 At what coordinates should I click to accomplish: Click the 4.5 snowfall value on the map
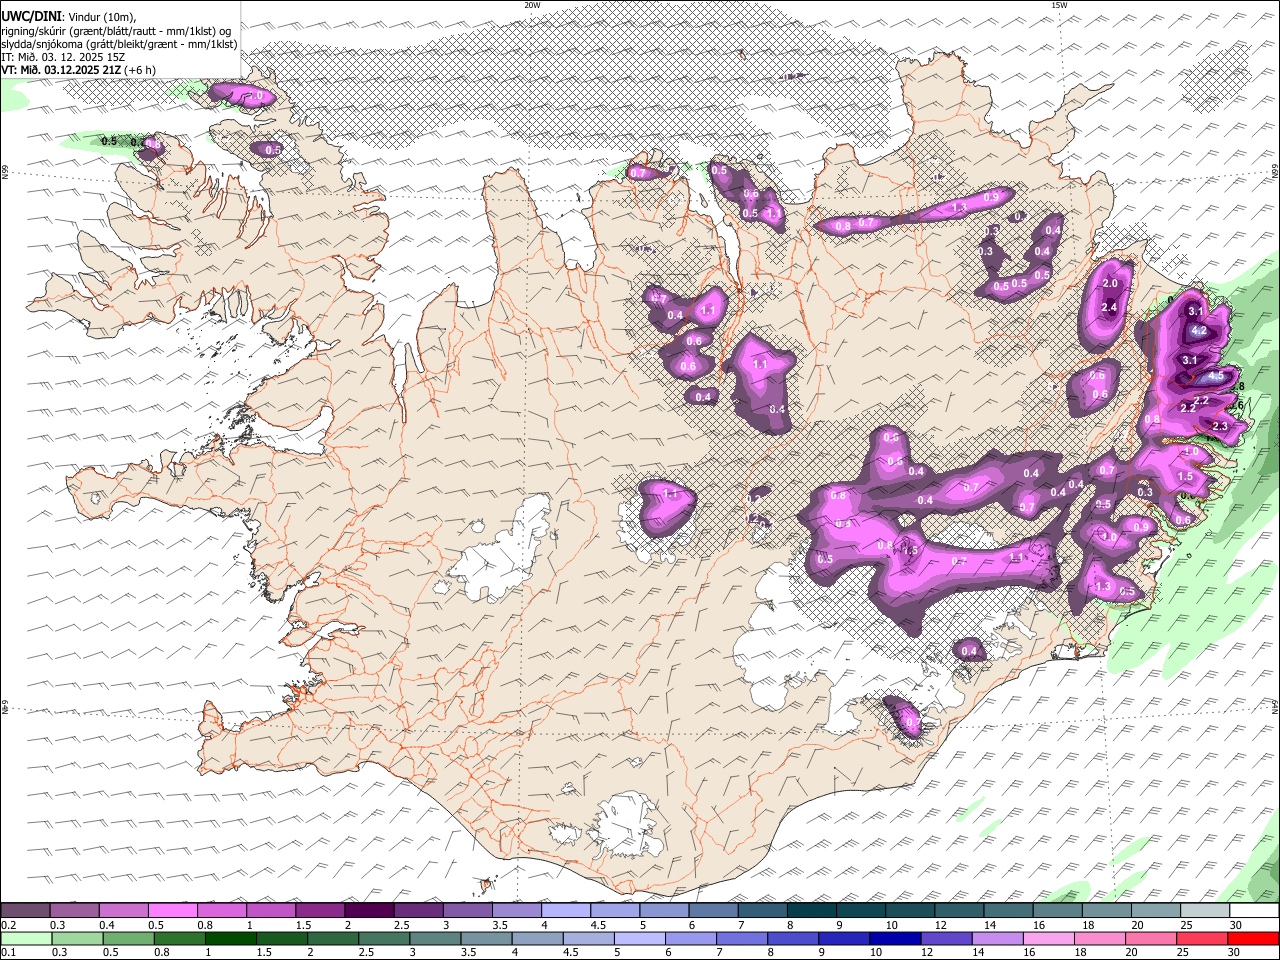(1216, 376)
